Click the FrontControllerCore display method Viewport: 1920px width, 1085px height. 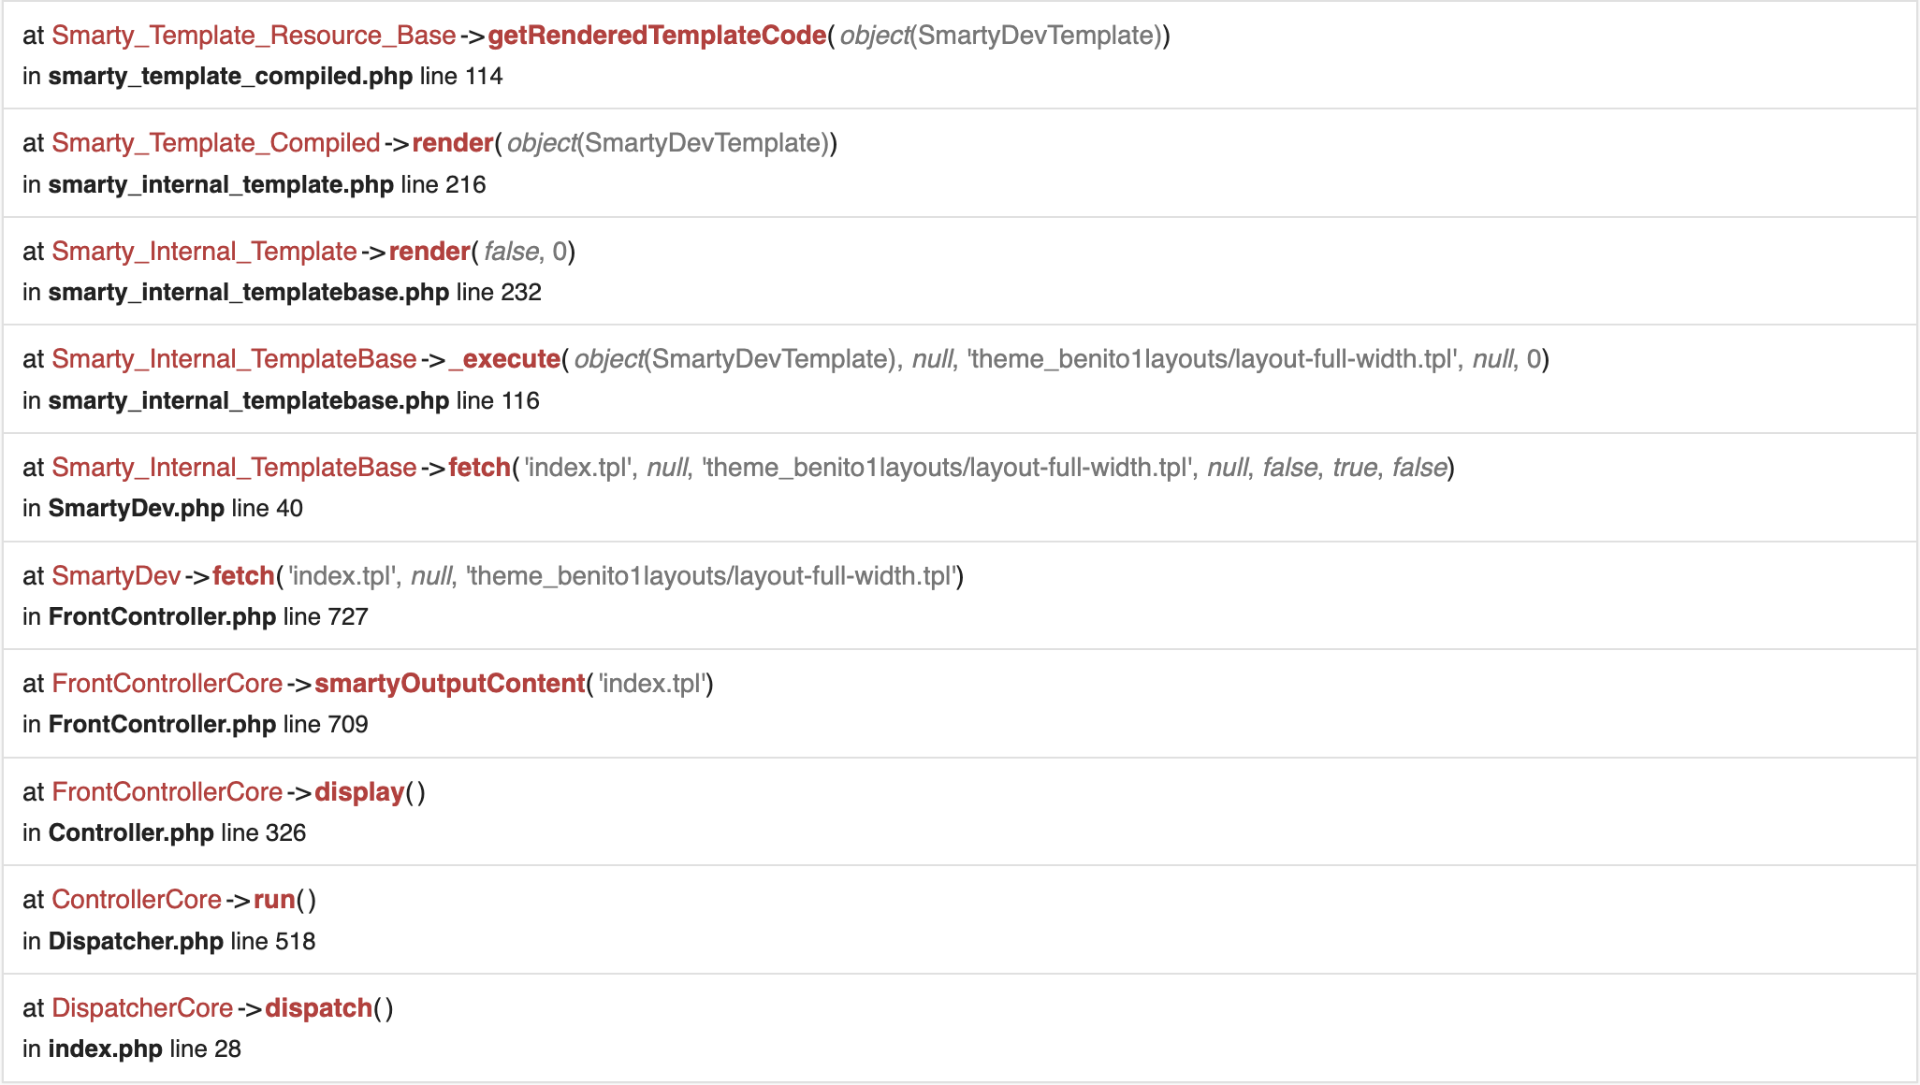(x=359, y=792)
